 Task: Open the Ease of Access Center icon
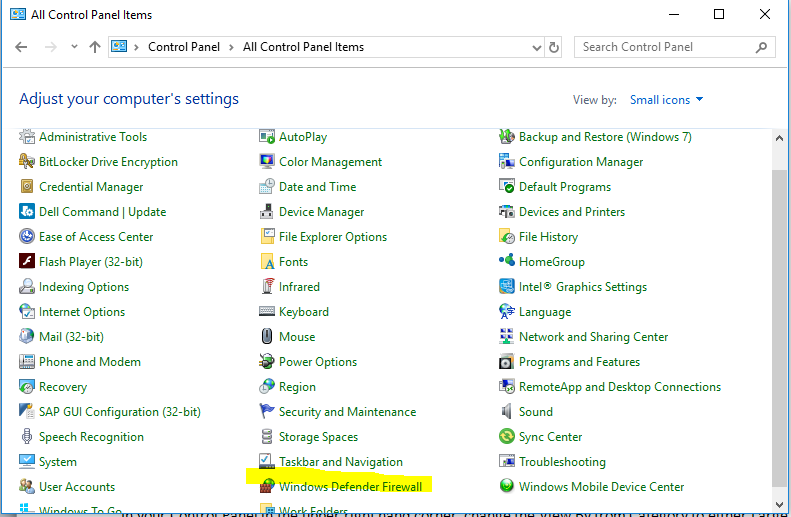tap(27, 237)
